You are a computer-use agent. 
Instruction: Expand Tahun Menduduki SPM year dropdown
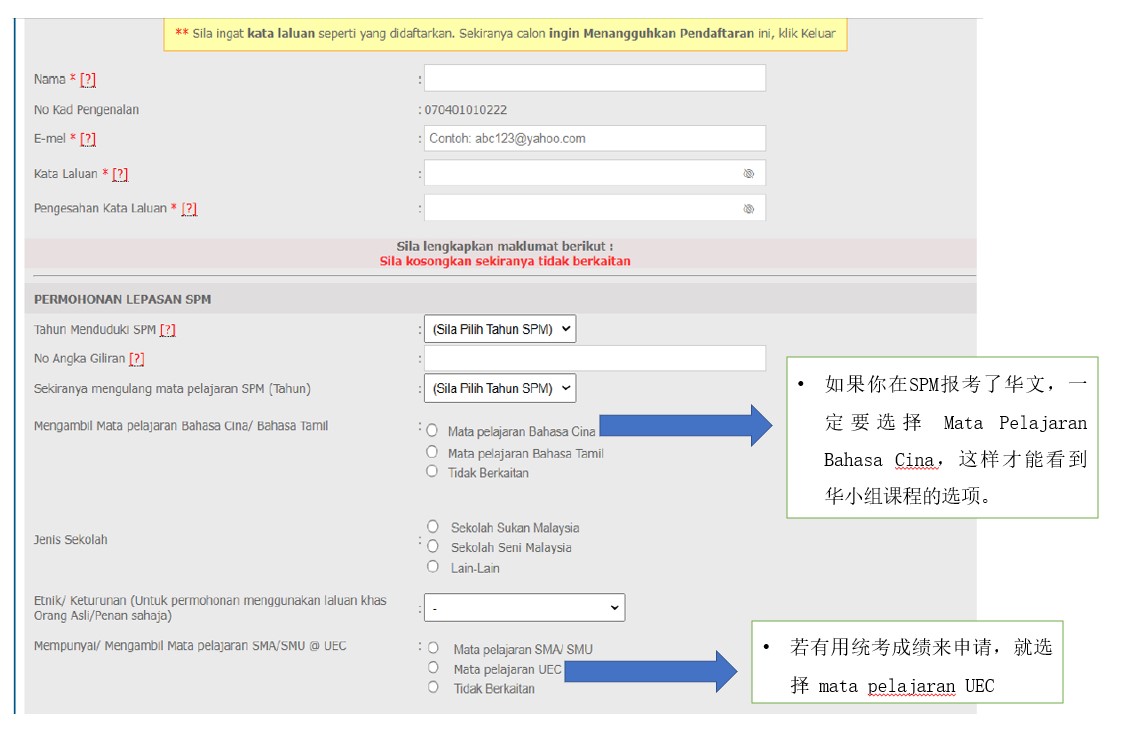point(500,330)
